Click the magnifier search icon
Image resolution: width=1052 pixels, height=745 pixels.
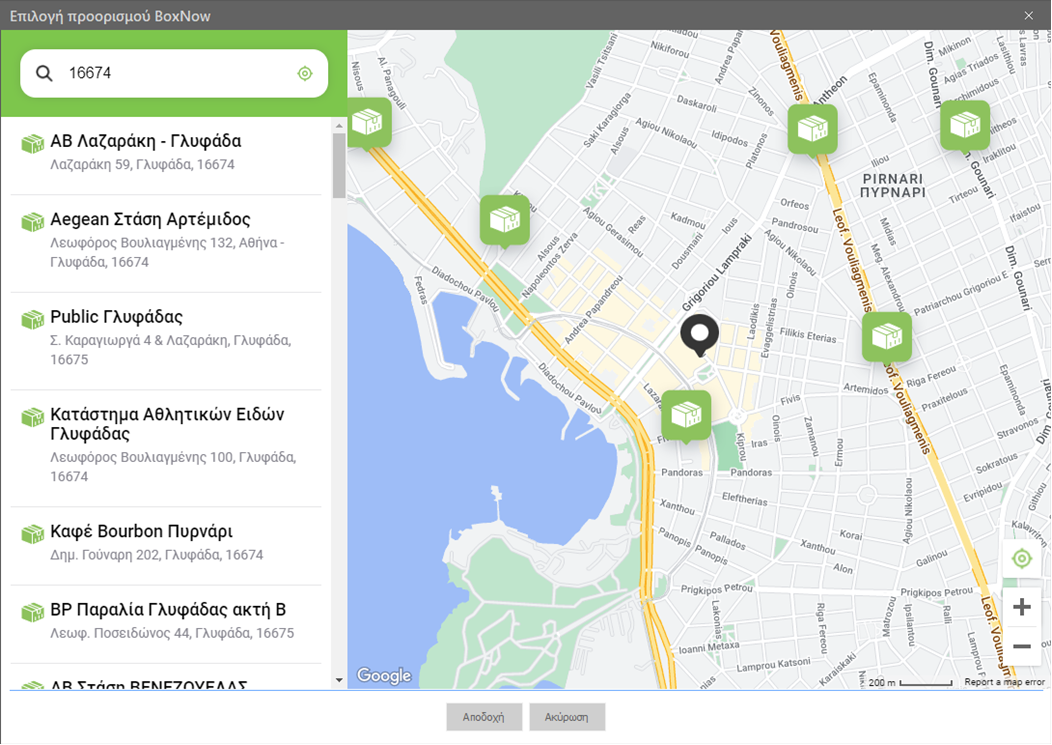[x=44, y=73]
